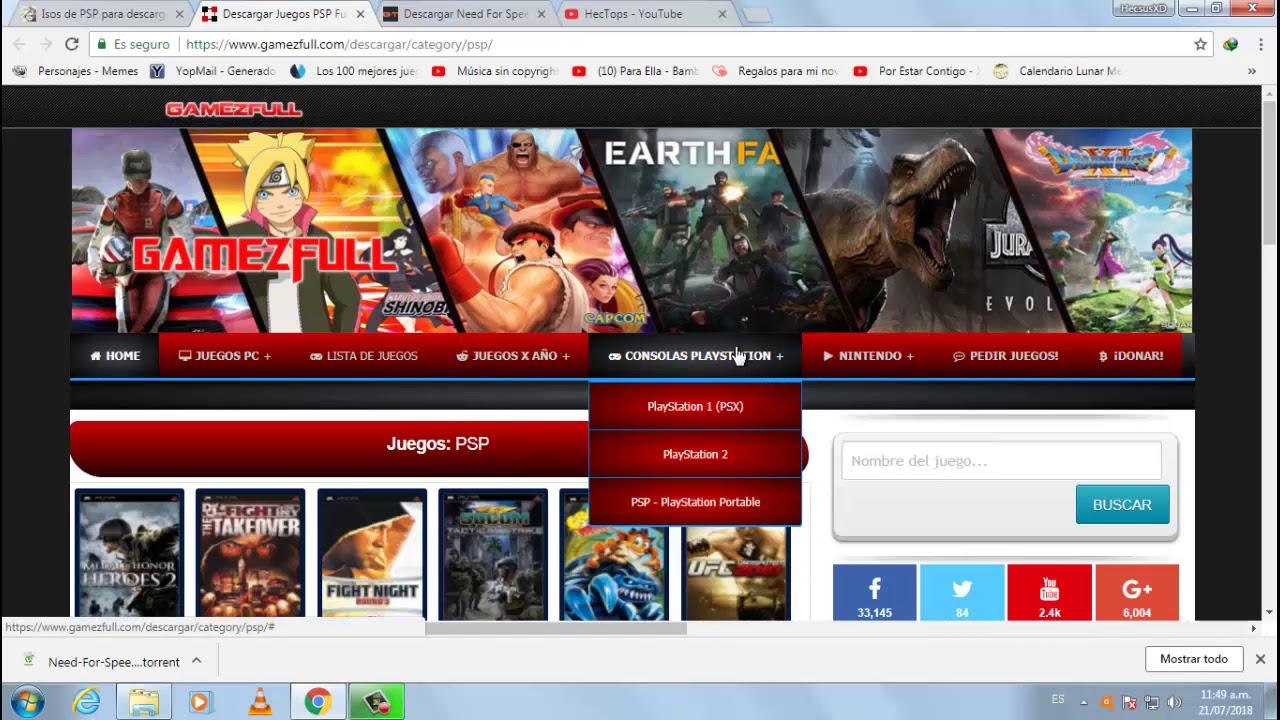Click the Chrome back arrow
This screenshot has height=720, width=1280.
click(19, 44)
